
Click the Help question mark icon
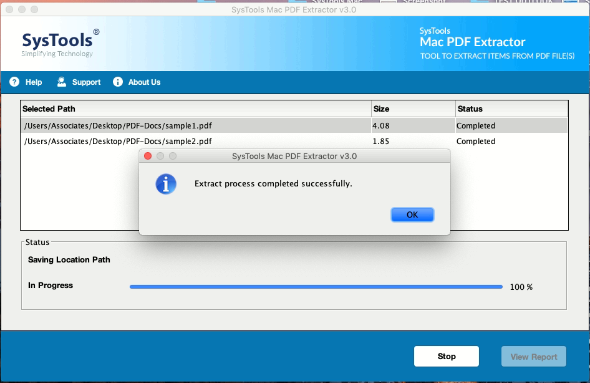pos(14,82)
